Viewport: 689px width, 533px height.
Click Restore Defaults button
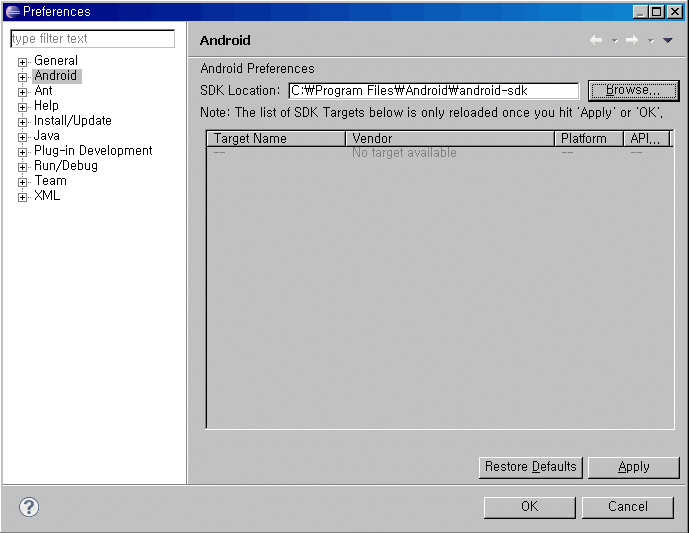[x=530, y=467]
